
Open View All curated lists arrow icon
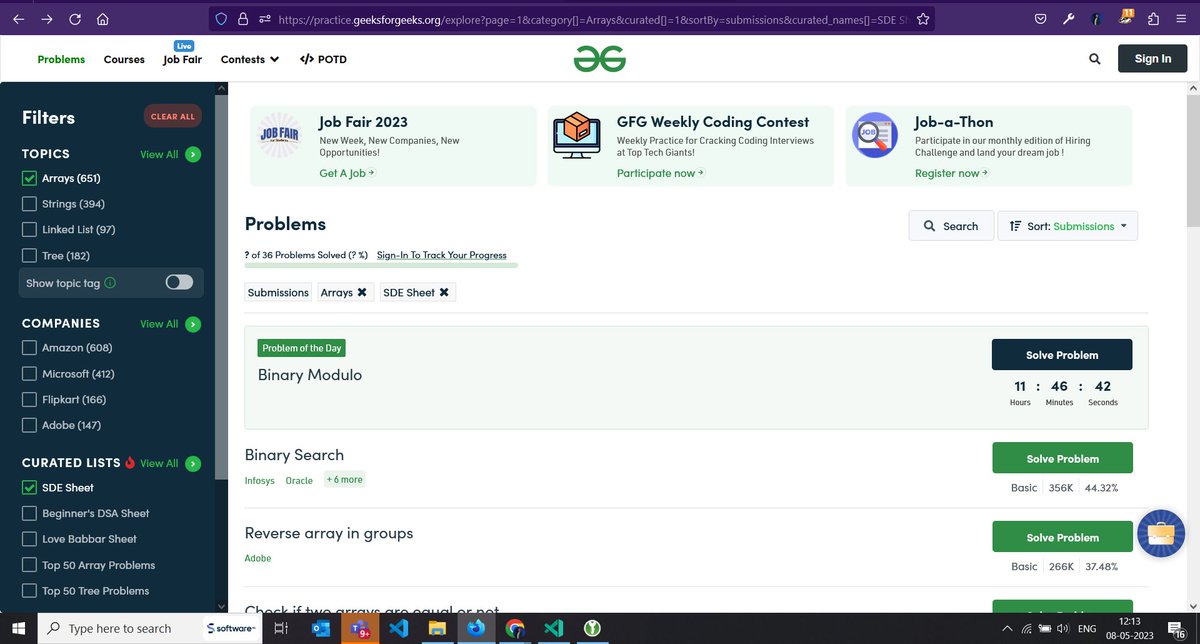click(193, 463)
